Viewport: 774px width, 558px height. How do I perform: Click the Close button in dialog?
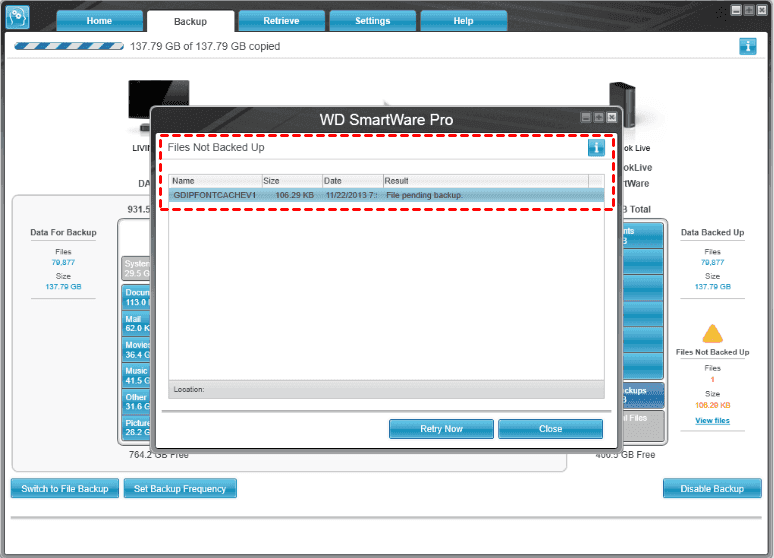pyautogui.click(x=550, y=429)
